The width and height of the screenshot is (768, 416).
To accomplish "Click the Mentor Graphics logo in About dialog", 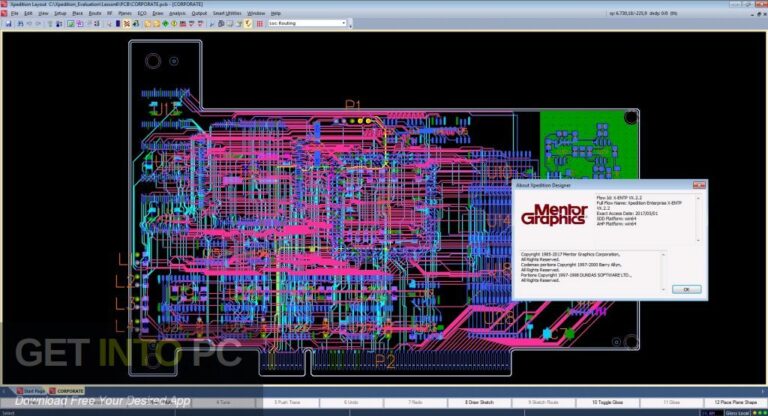I will (x=554, y=215).
